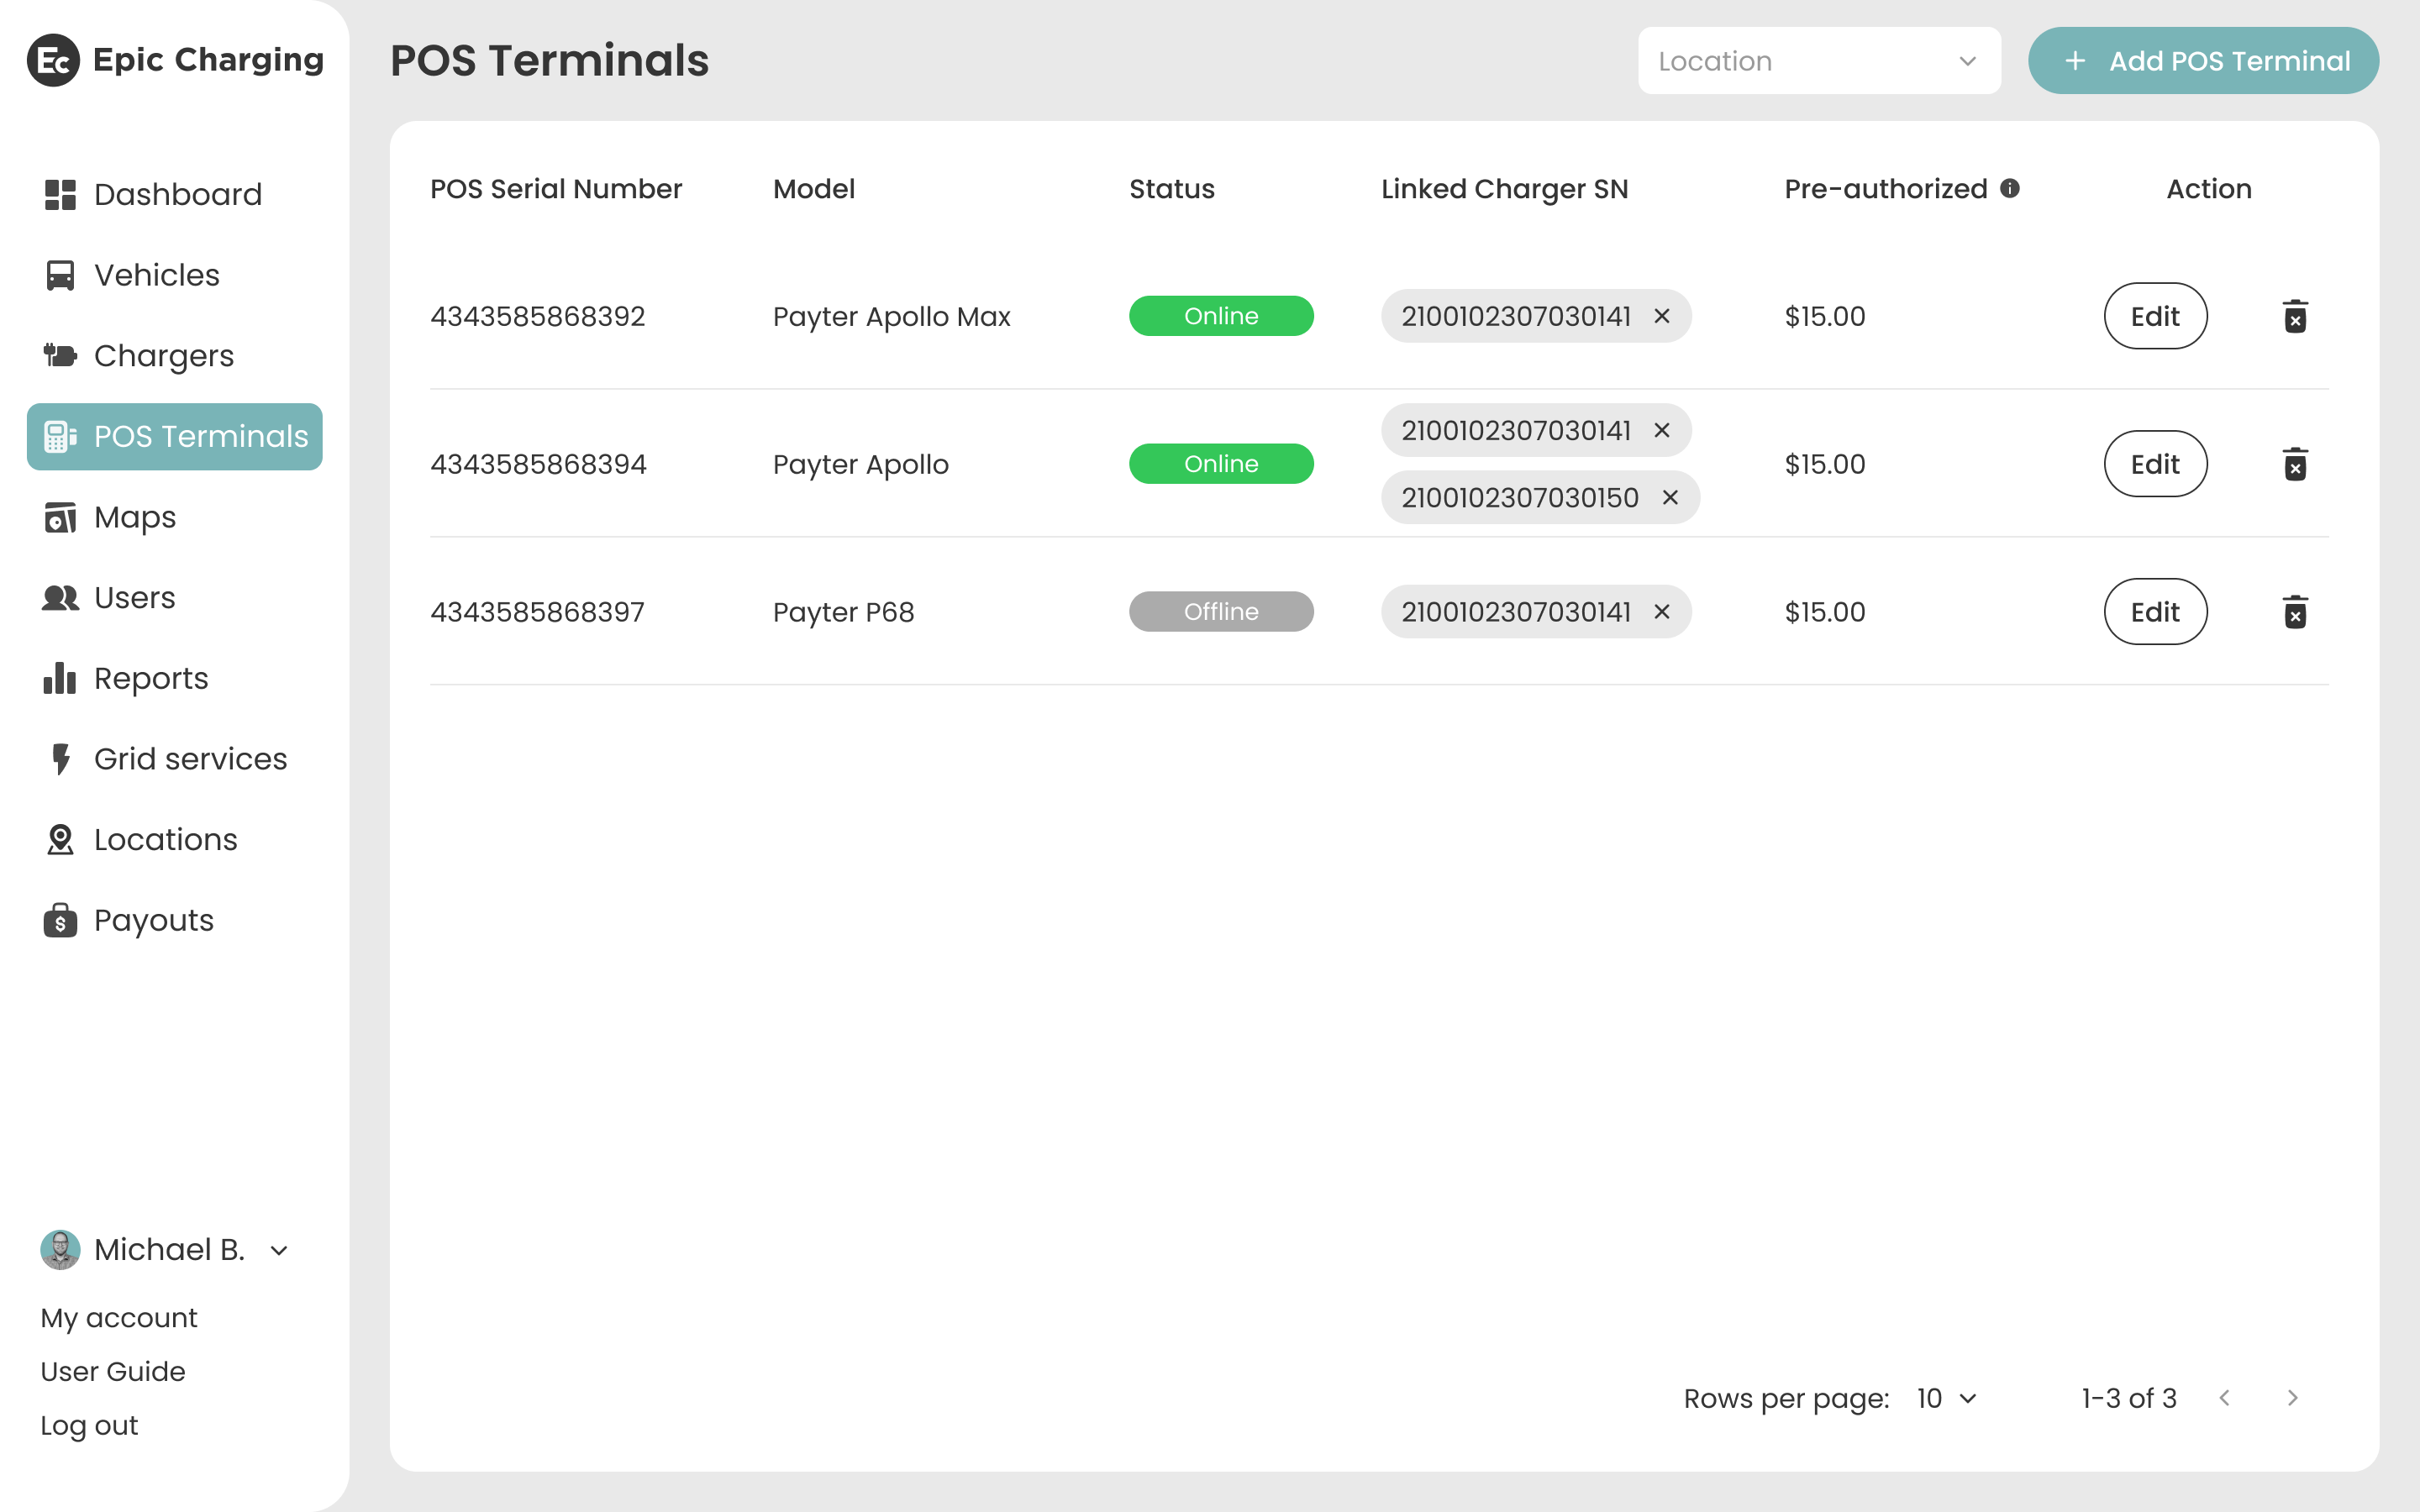Select POS Terminals in sidebar
Viewport: 2420px width, 1512px height.
pyautogui.click(x=175, y=437)
